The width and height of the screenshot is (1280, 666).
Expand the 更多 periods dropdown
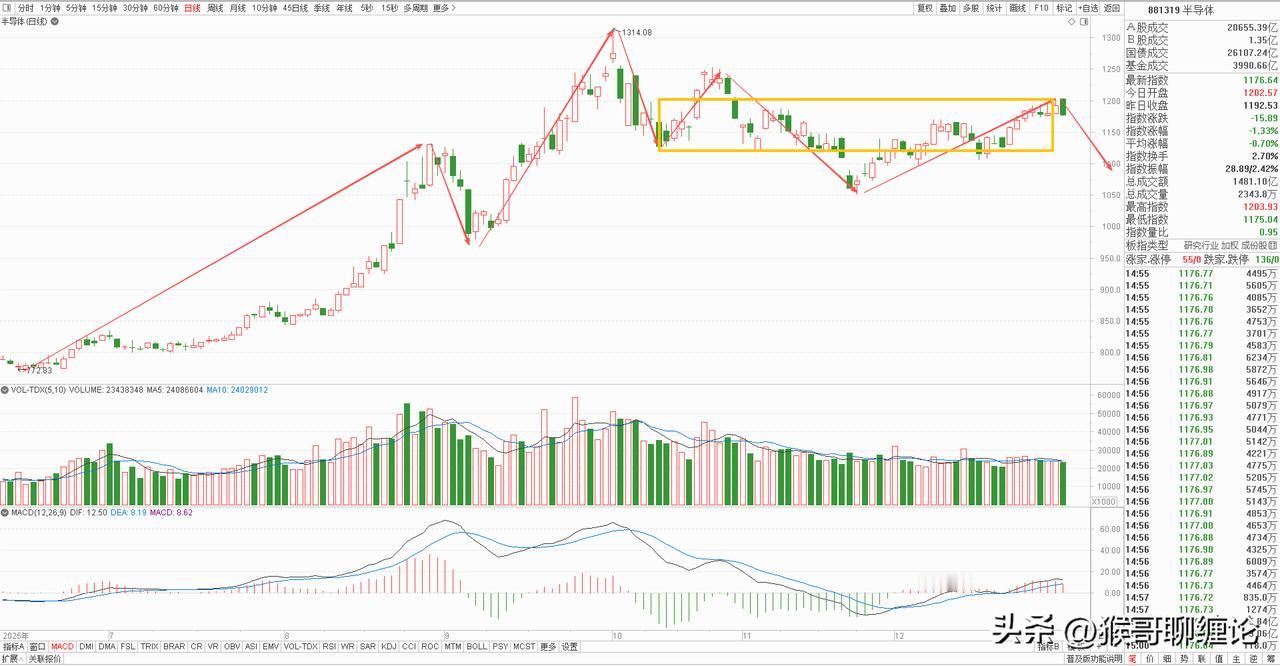pos(444,7)
